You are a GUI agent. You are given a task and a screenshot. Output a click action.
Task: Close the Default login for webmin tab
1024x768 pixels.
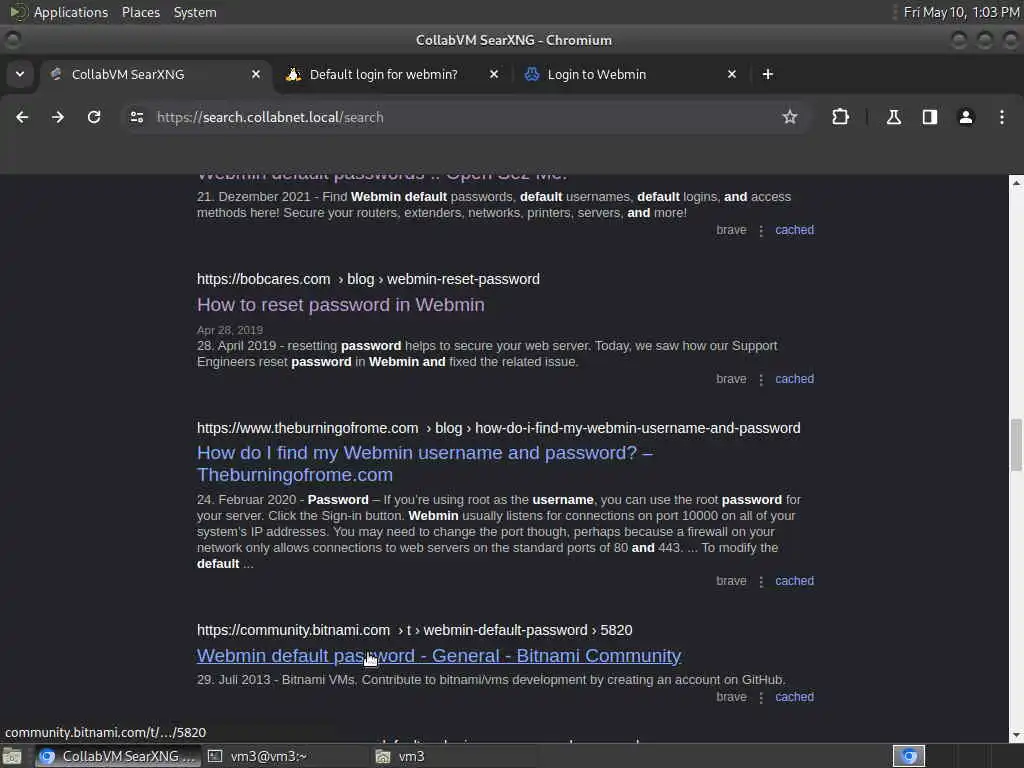click(x=494, y=74)
